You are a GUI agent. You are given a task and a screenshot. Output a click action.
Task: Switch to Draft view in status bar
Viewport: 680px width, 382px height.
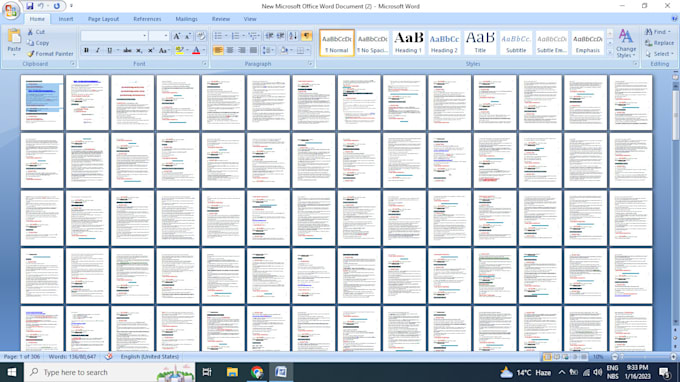pyautogui.click(x=584, y=357)
